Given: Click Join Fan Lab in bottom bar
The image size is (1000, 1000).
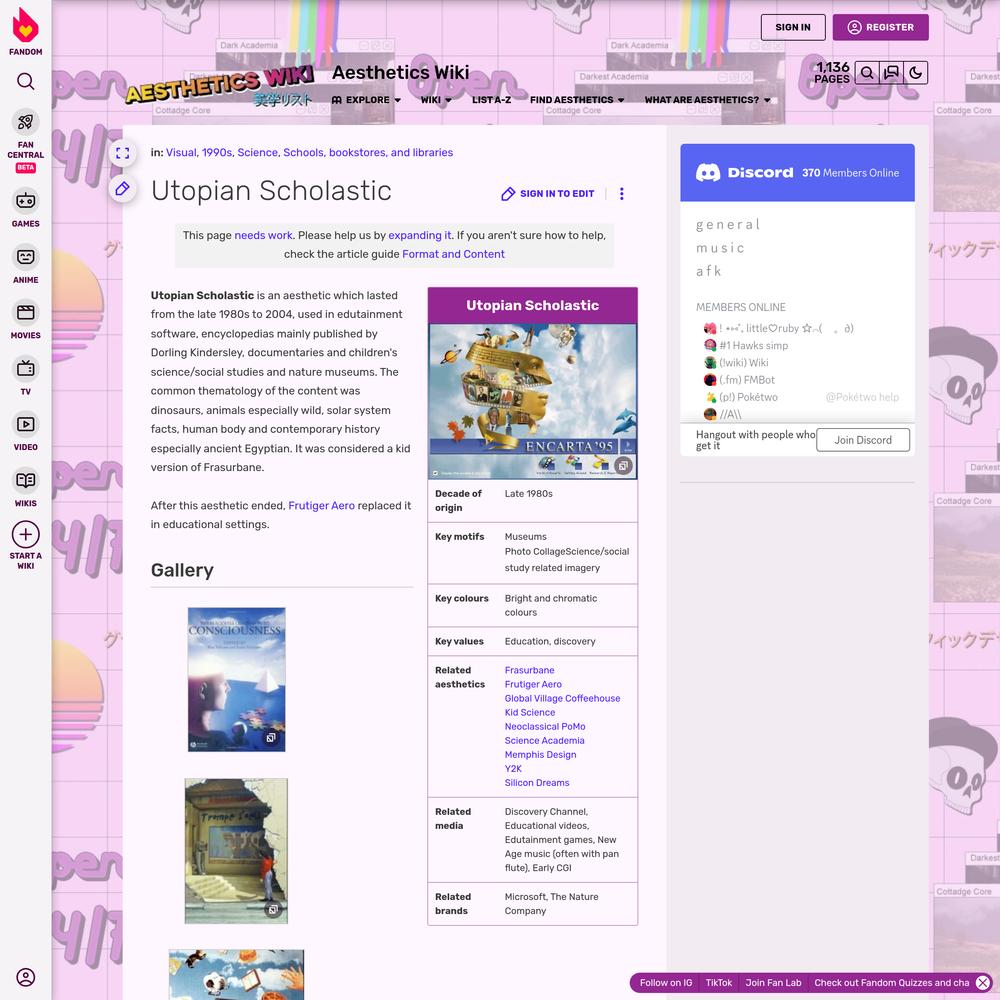Looking at the screenshot, I should point(773,983).
